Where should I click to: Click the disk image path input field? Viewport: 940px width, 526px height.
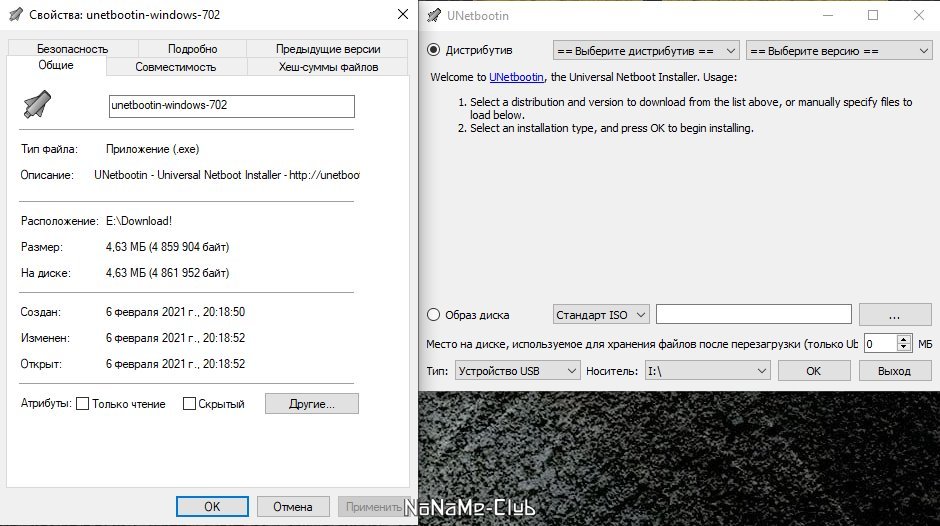coord(754,314)
